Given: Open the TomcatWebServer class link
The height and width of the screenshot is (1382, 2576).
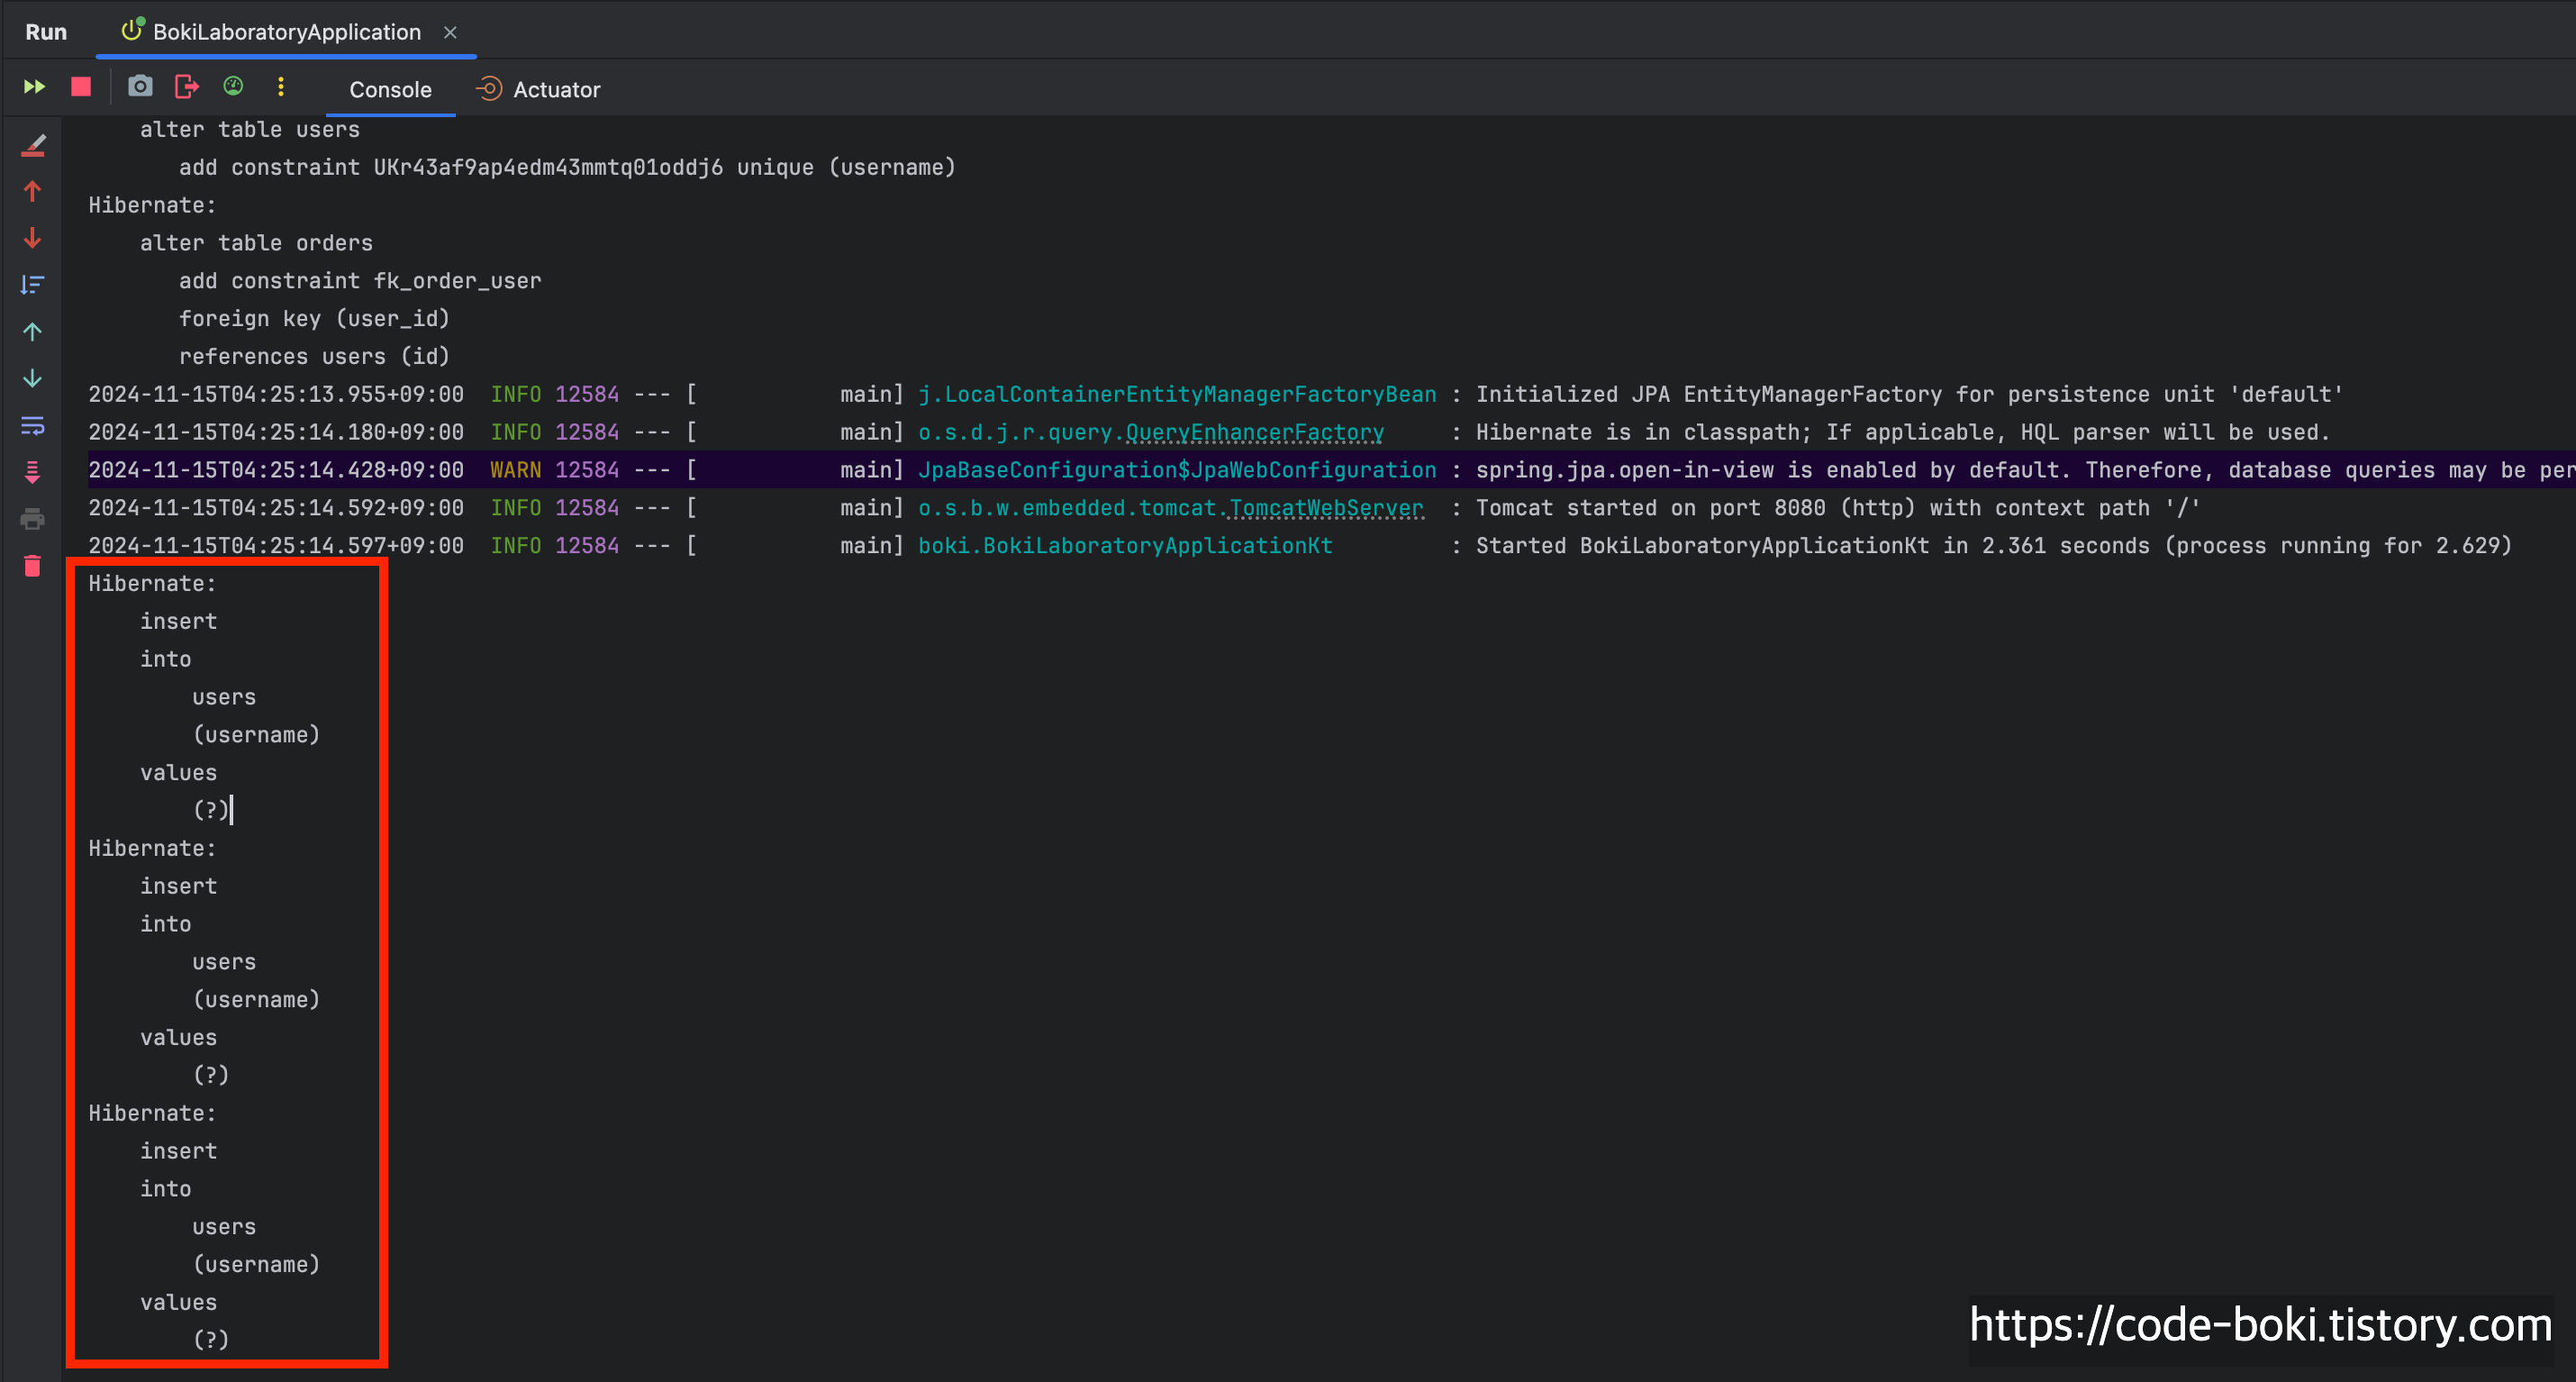Looking at the screenshot, I should tap(1326, 508).
